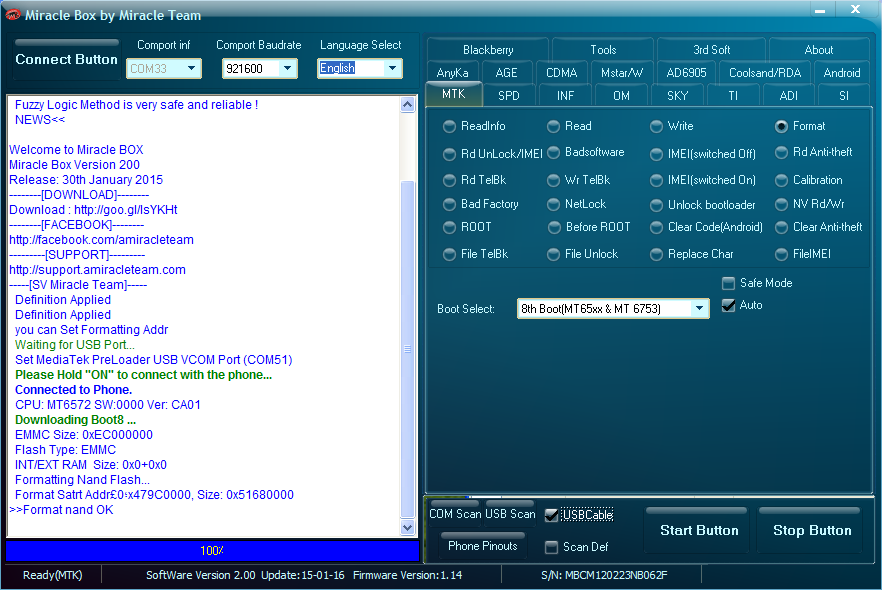Click the Miracle Box logo icon in title bar

click(12, 15)
